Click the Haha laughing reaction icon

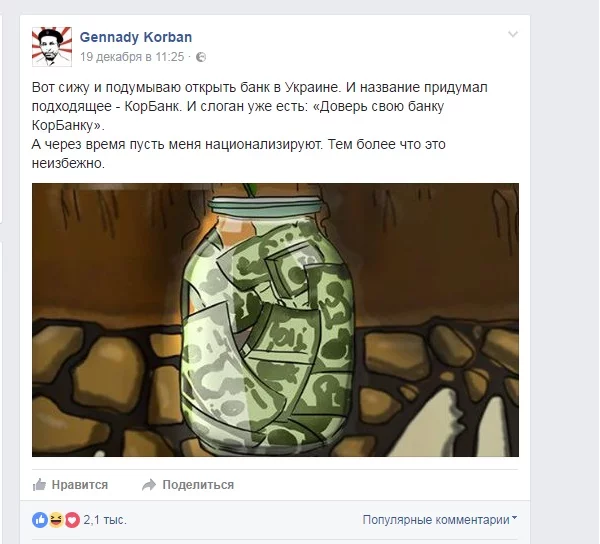point(56,520)
